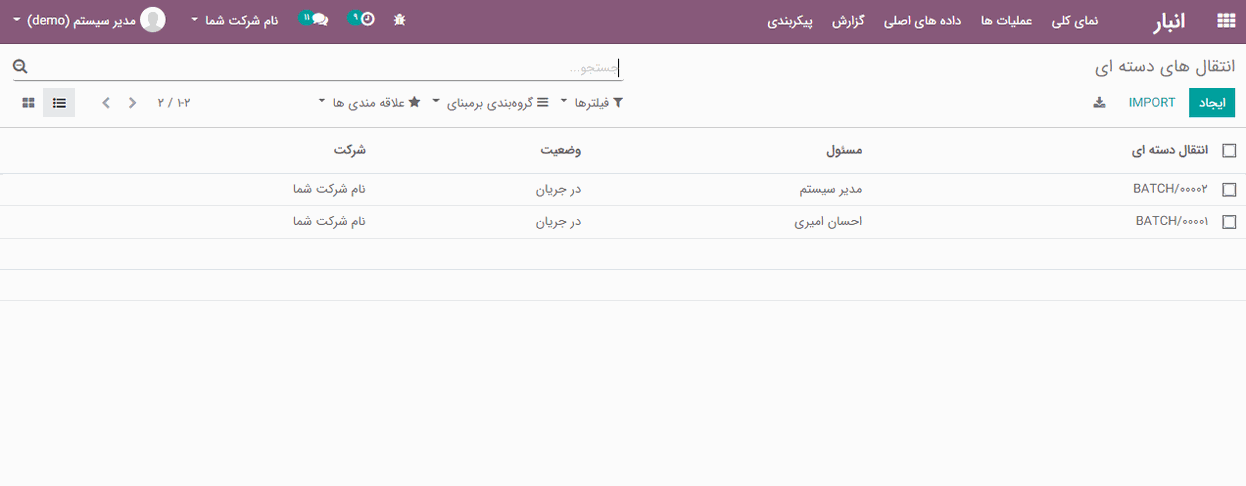The width and height of the screenshot is (1246, 486).
Task: Open the عملیات ها menu
Action: pyautogui.click(x=1005, y=21)
